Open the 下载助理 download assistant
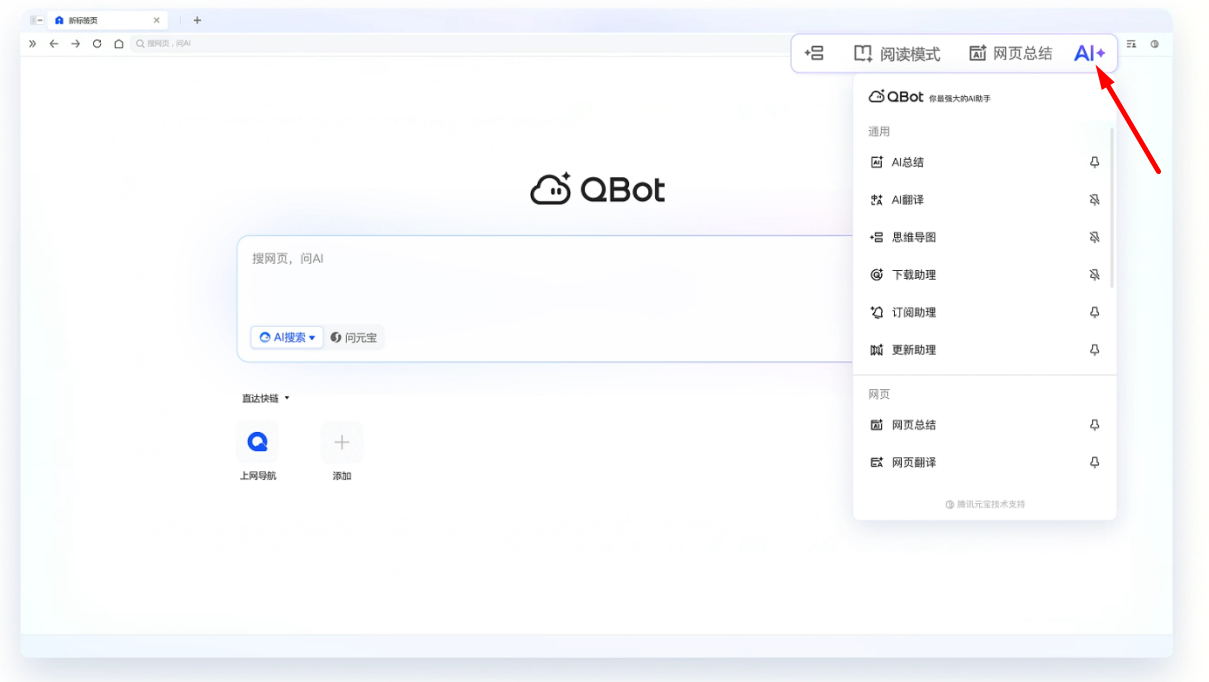 [x=911, y=274]
